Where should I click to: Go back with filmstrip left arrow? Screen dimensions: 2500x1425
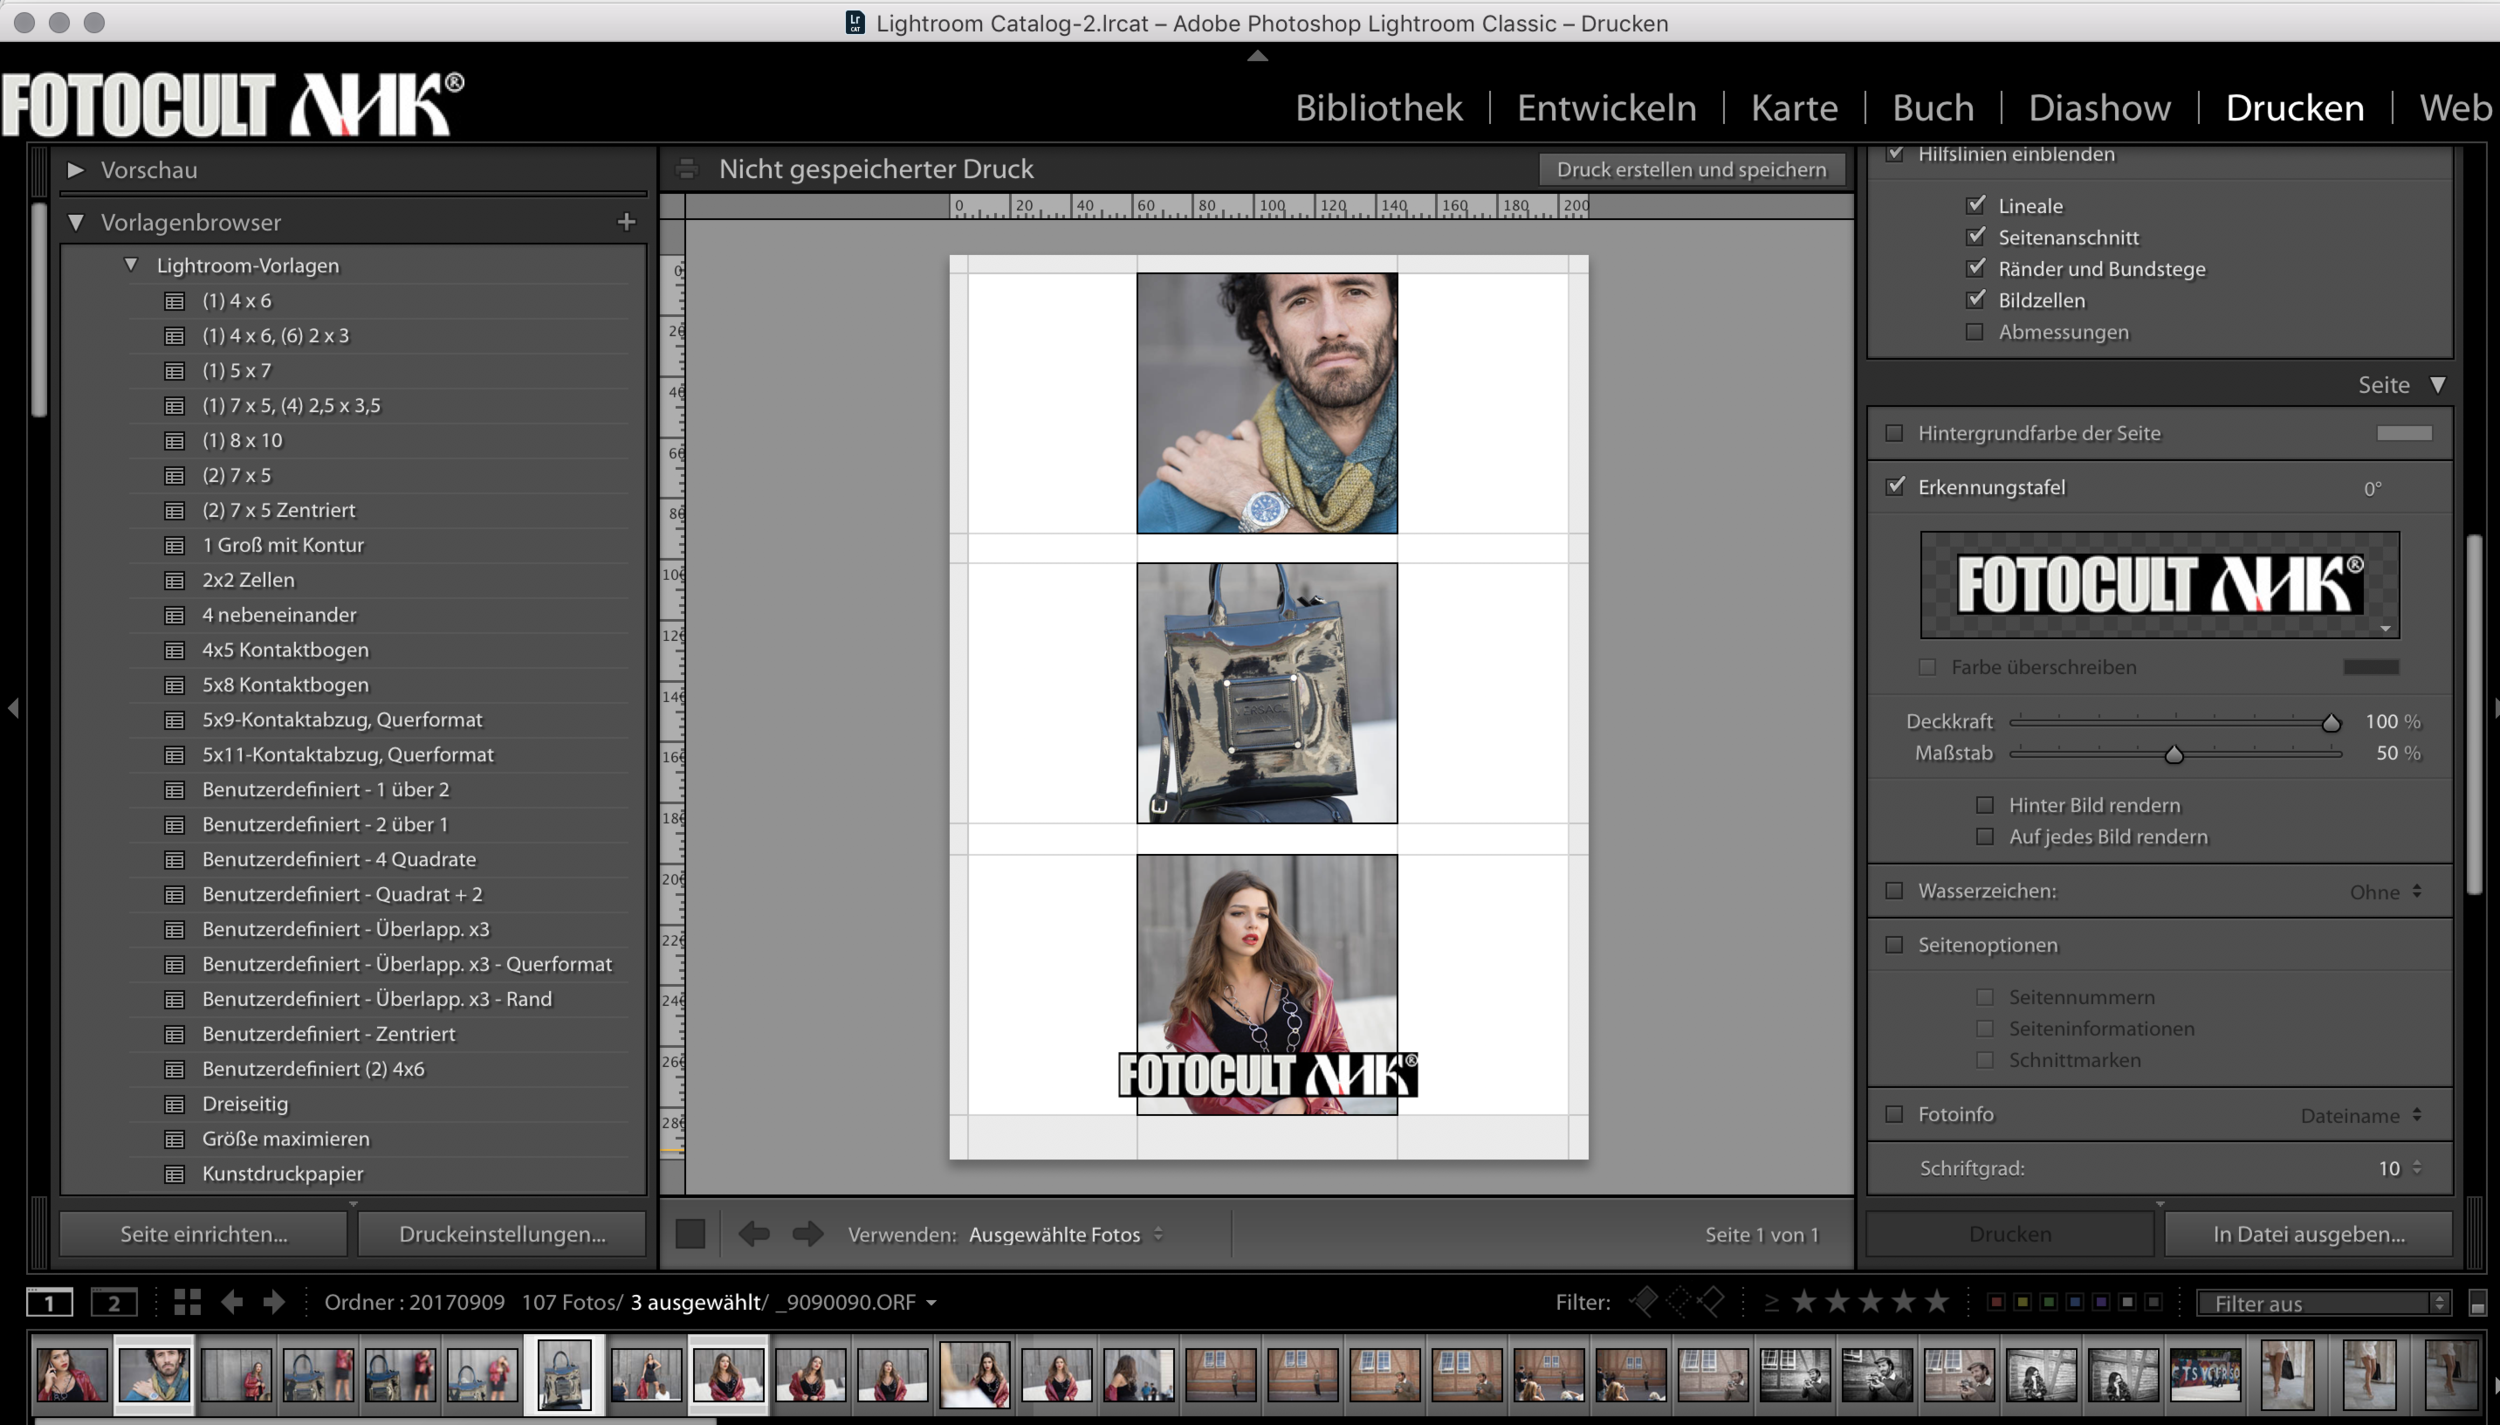[x=232, y=1302]
